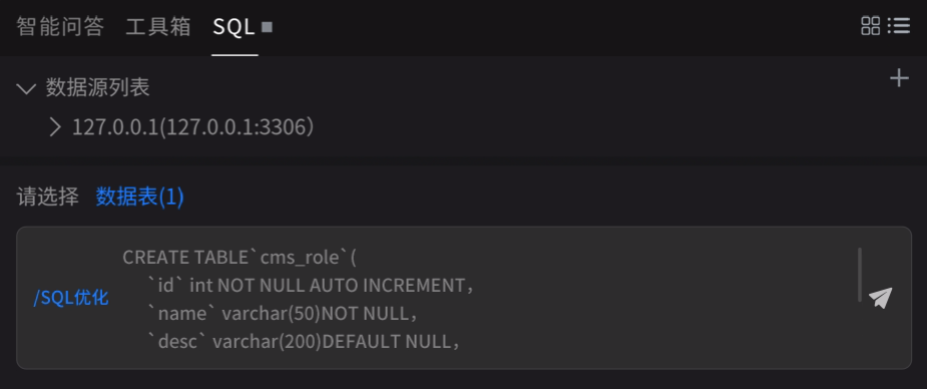
Task: Click the input box scrollbar handle
Action: click(860, 275)
